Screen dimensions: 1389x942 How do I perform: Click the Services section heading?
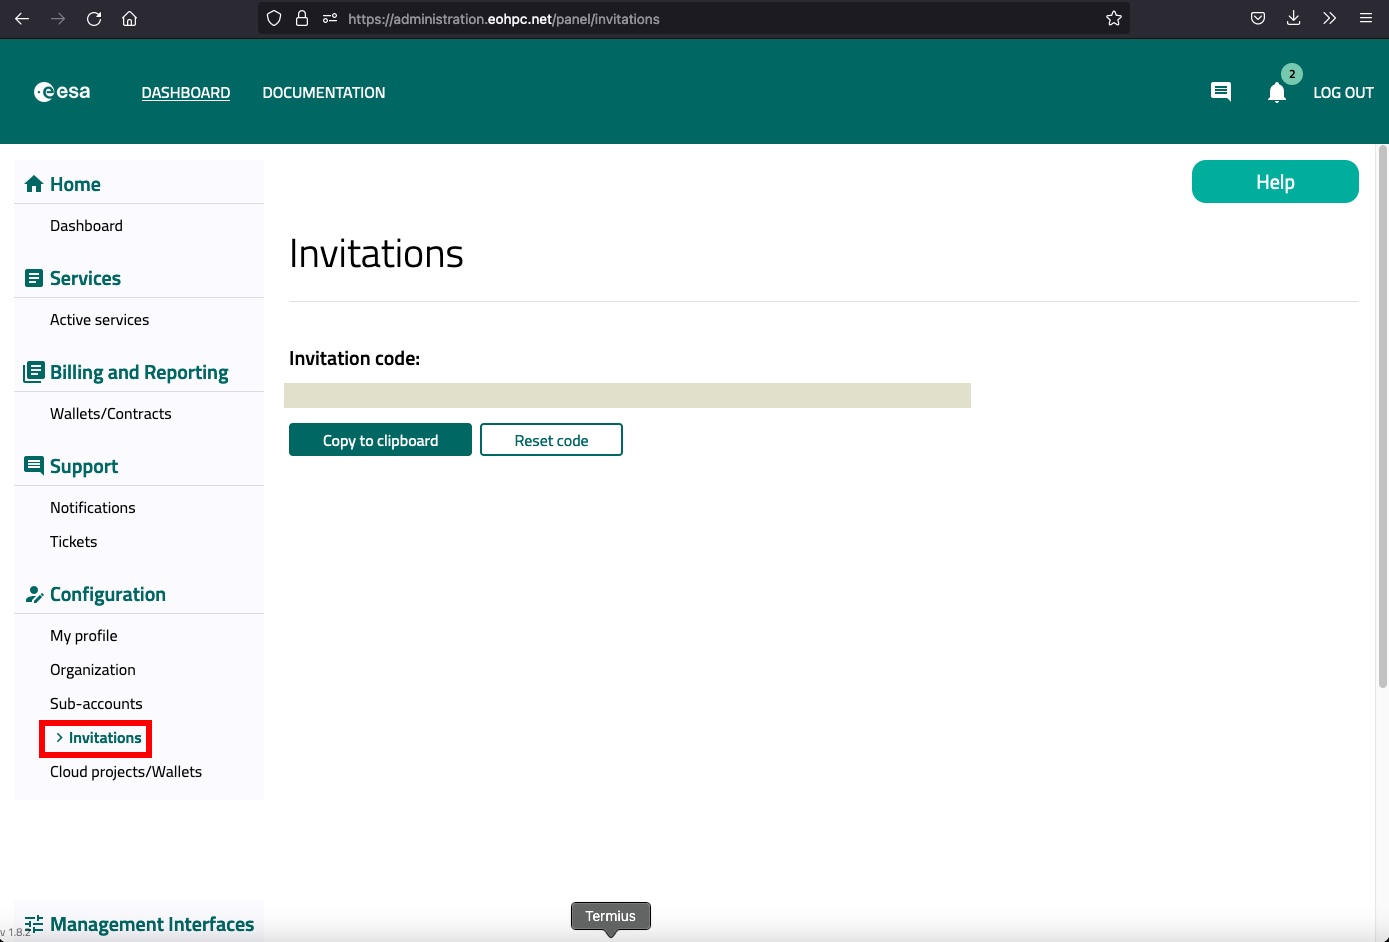pyautogui.click(x=85, y=278)
